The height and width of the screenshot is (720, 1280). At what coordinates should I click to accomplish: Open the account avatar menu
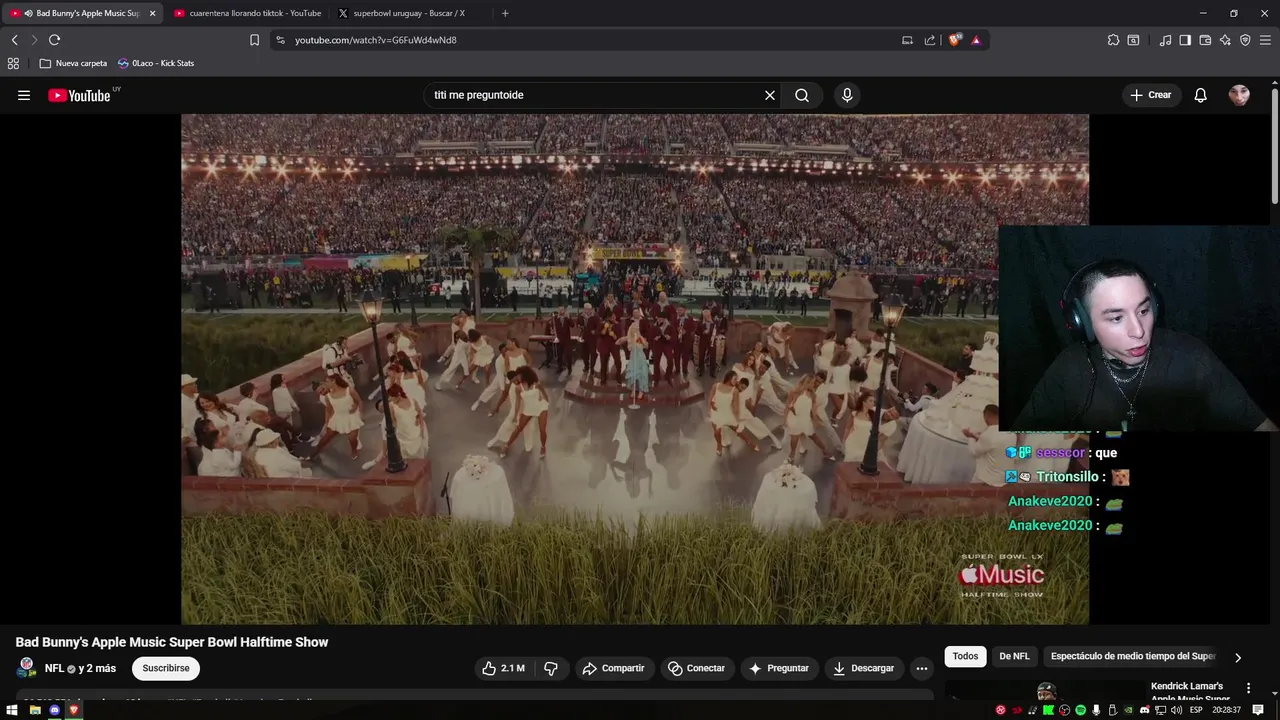(x=1239, y=95)
